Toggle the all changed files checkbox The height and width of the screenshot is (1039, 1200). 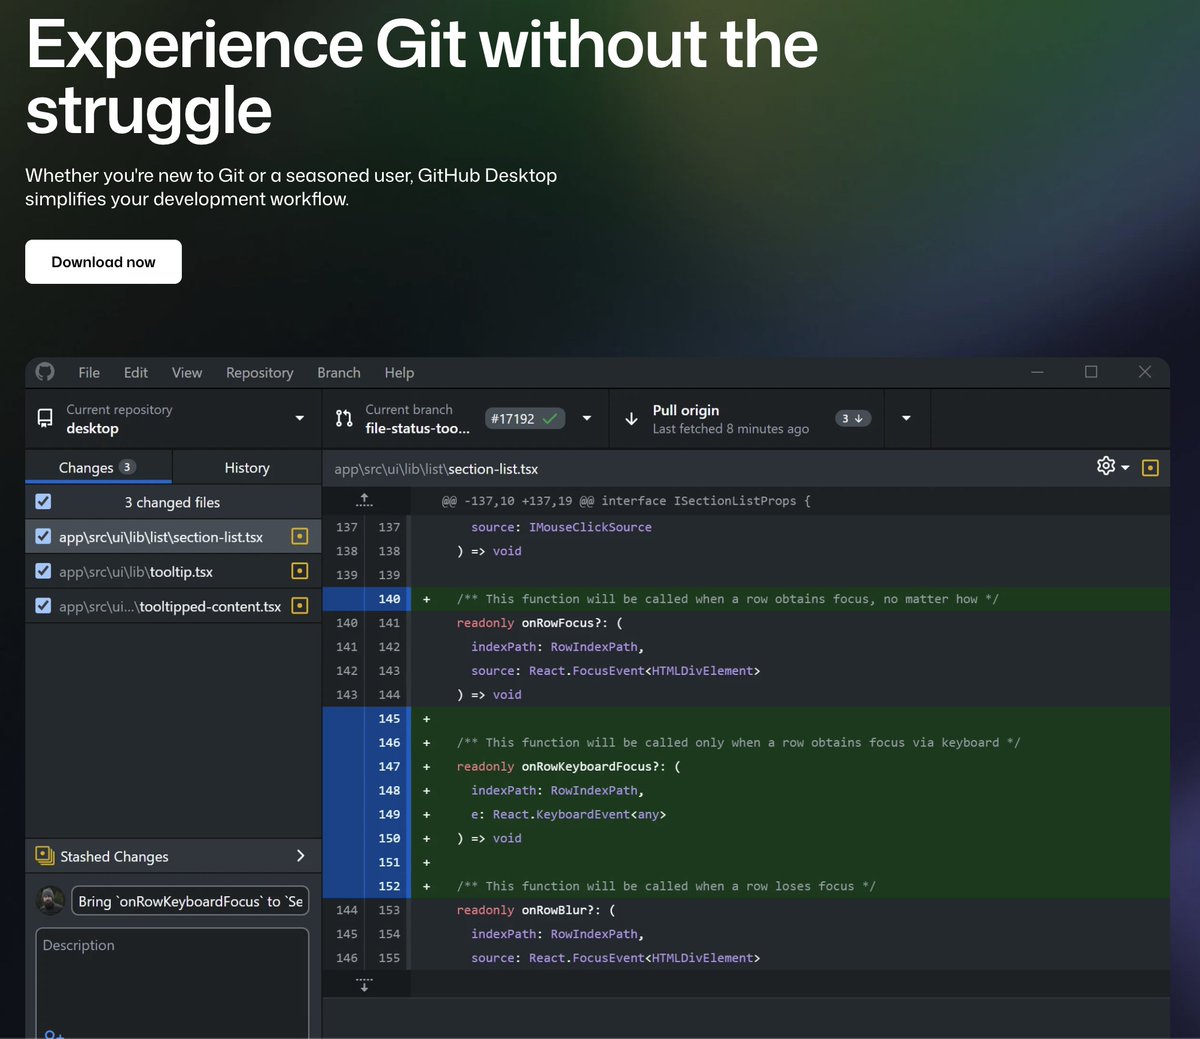(x=43, y=502)
